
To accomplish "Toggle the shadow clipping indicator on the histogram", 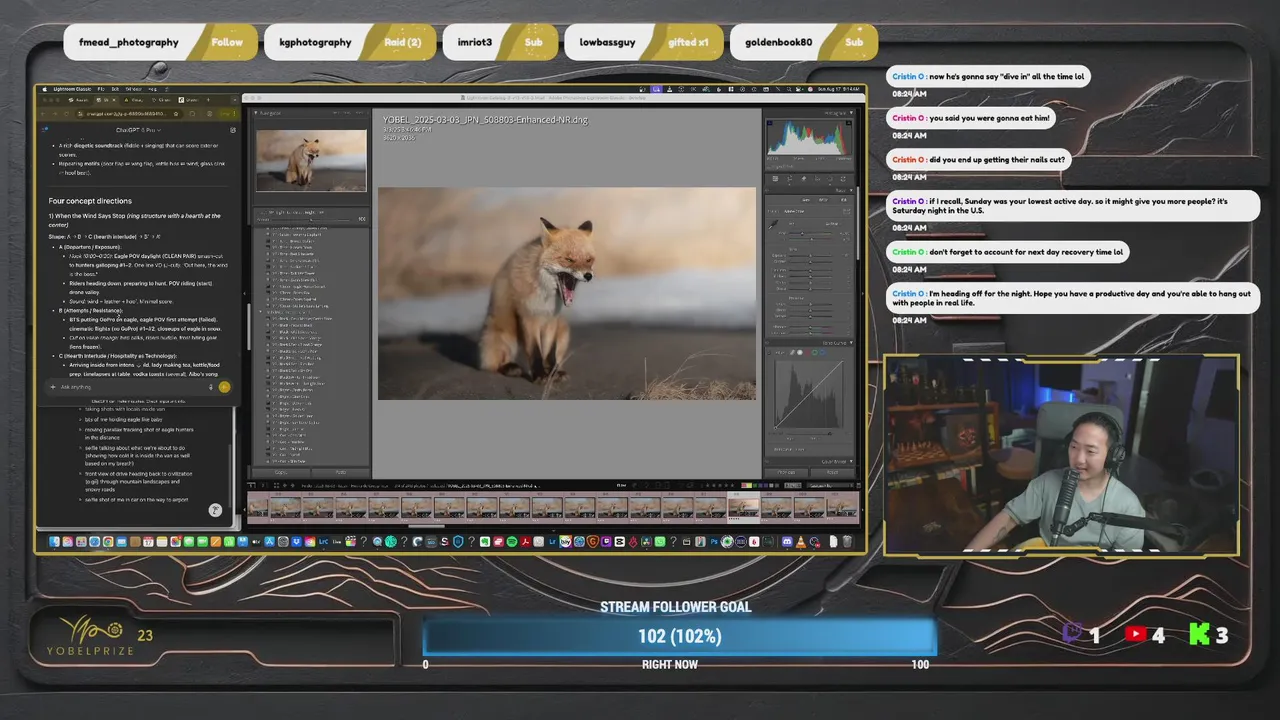I will click(x=770, y=123).
